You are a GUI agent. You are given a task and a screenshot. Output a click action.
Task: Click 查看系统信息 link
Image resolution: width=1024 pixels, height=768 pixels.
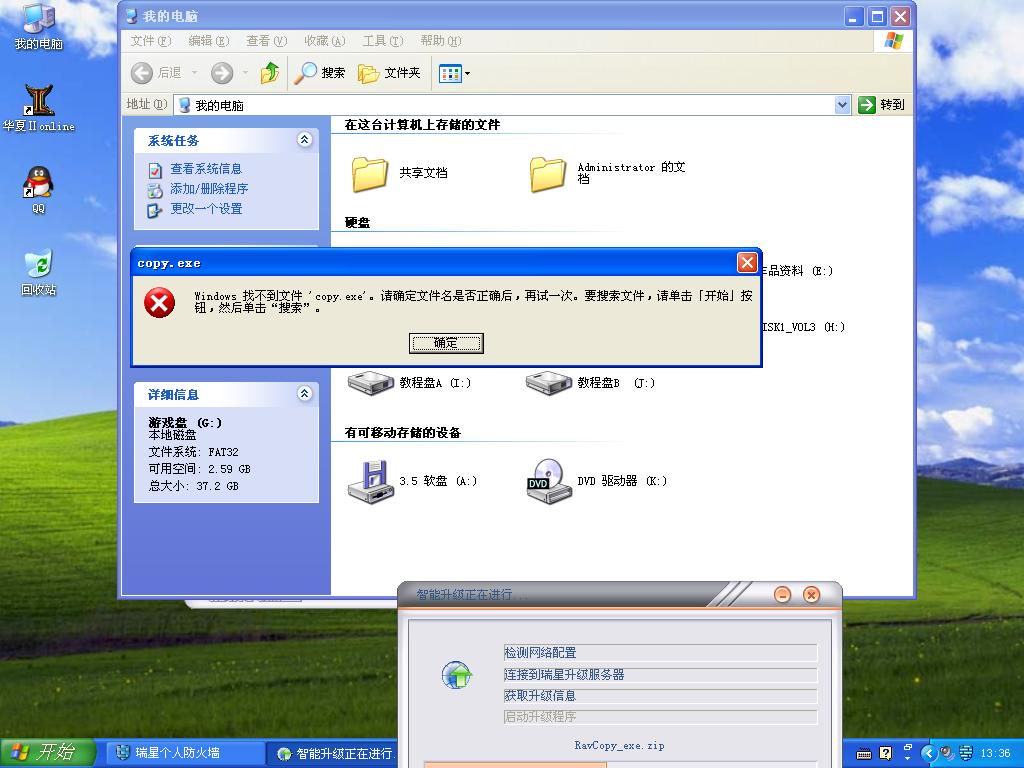point(206,168)
